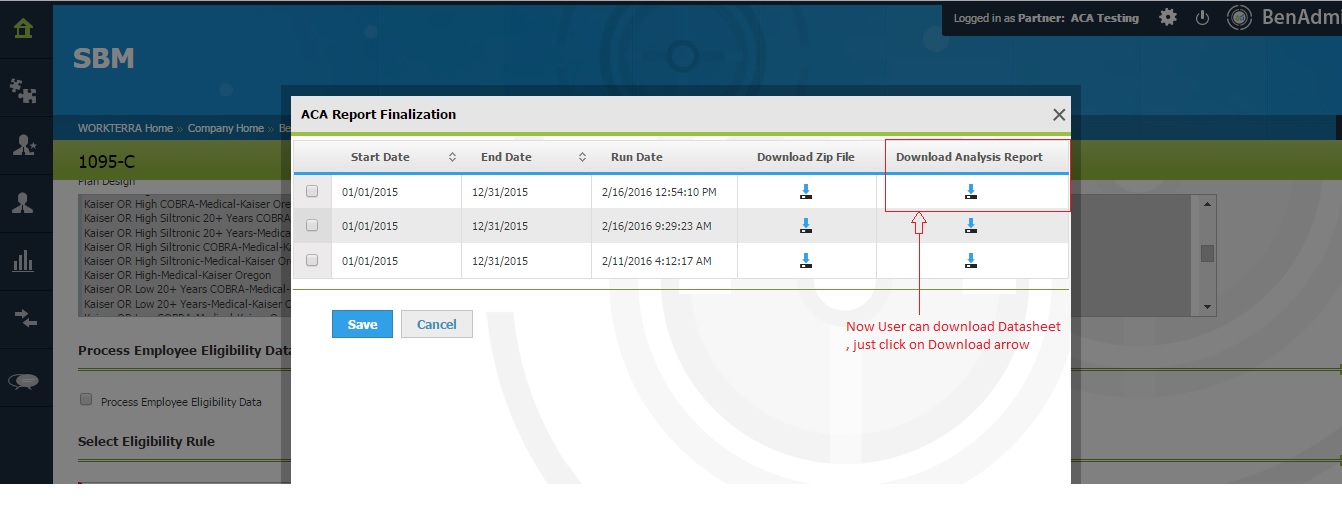Click the home icon in left sidebar
The image size is (1342, 525).
23,29
